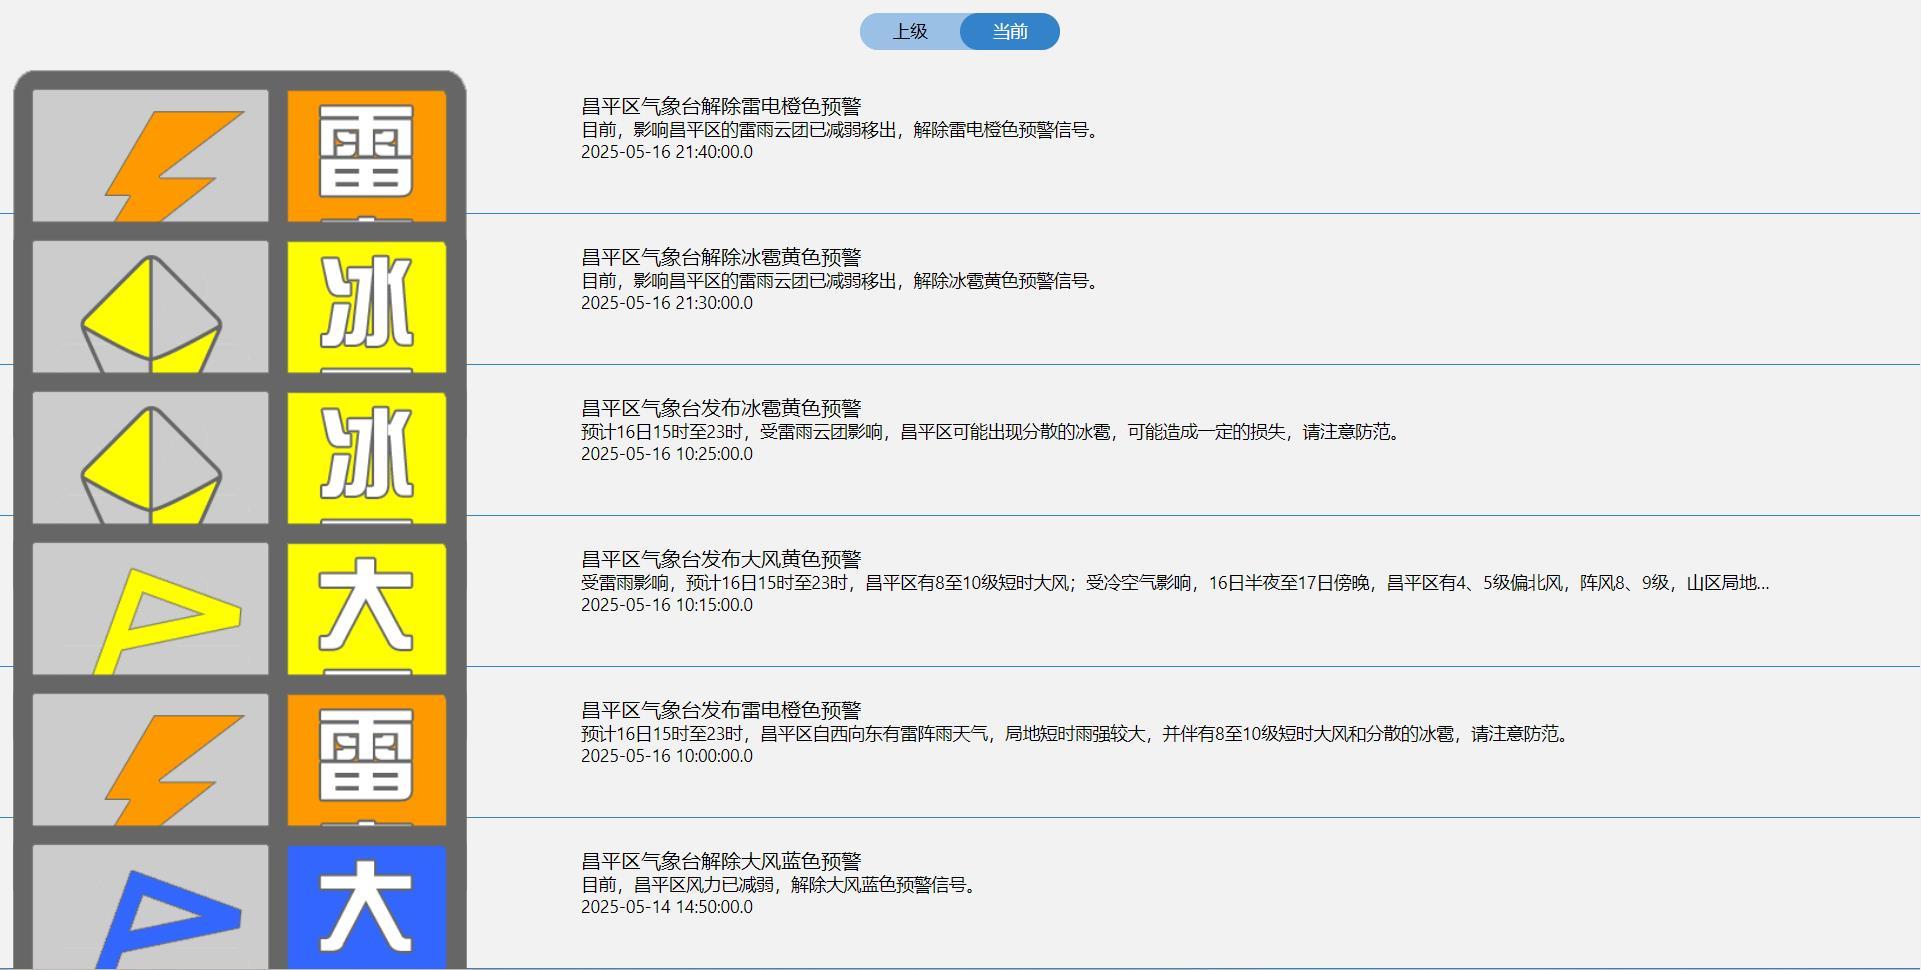This screenshot has height=970, width=1921.
Task: Click the blue wind flag icon at bottom
Action: click(148, 905)
